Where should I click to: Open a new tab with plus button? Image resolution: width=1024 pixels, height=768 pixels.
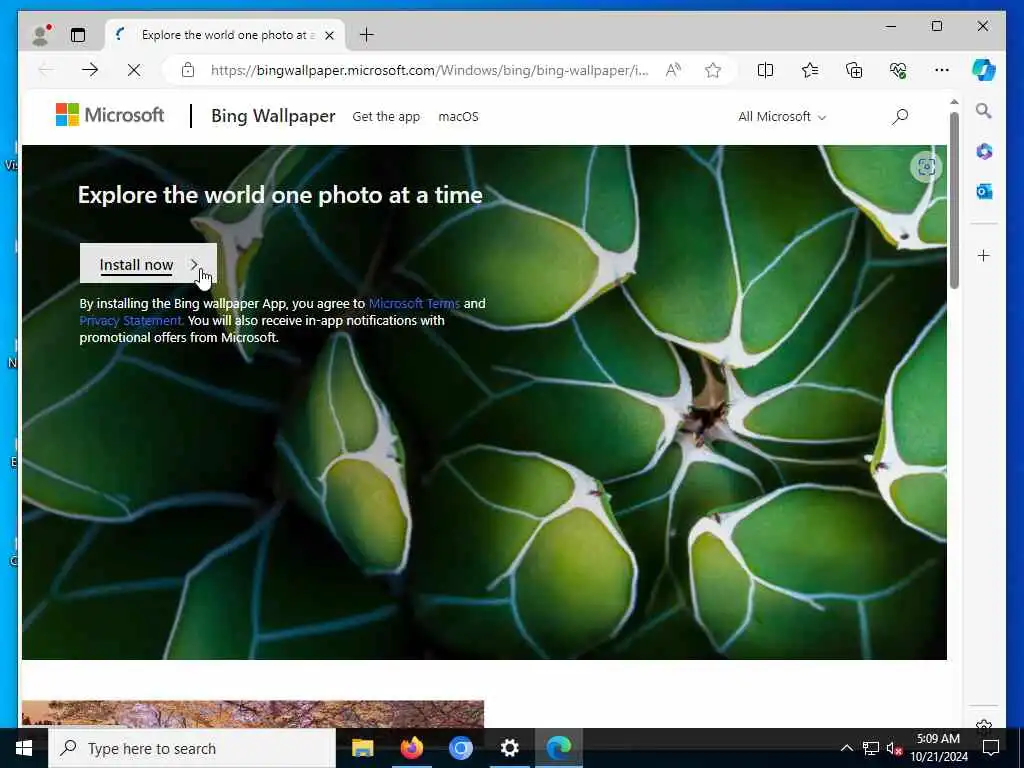[x=367, y=35]
